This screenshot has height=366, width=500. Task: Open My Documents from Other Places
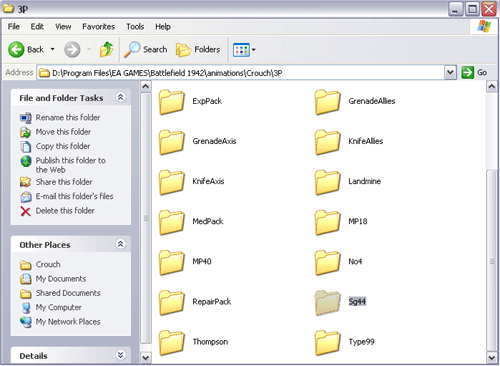tap(61, 278)
